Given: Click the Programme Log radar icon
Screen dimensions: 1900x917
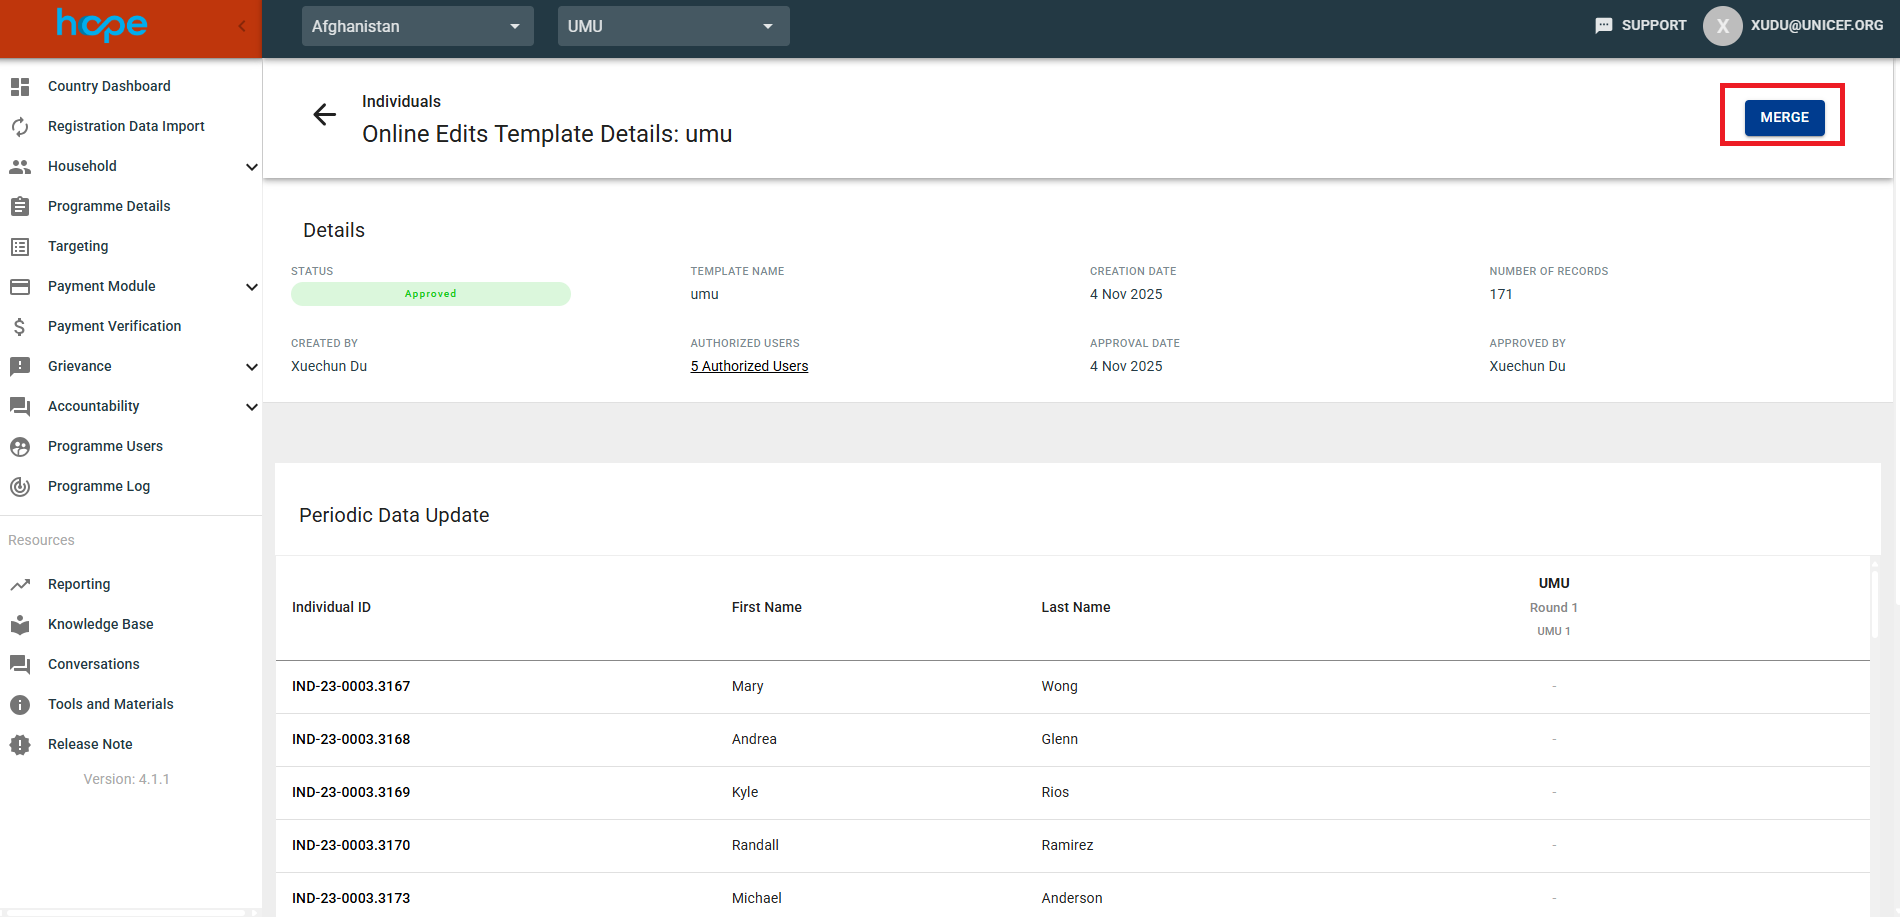Looking at the screenshot, I should [x=20, y=487].
